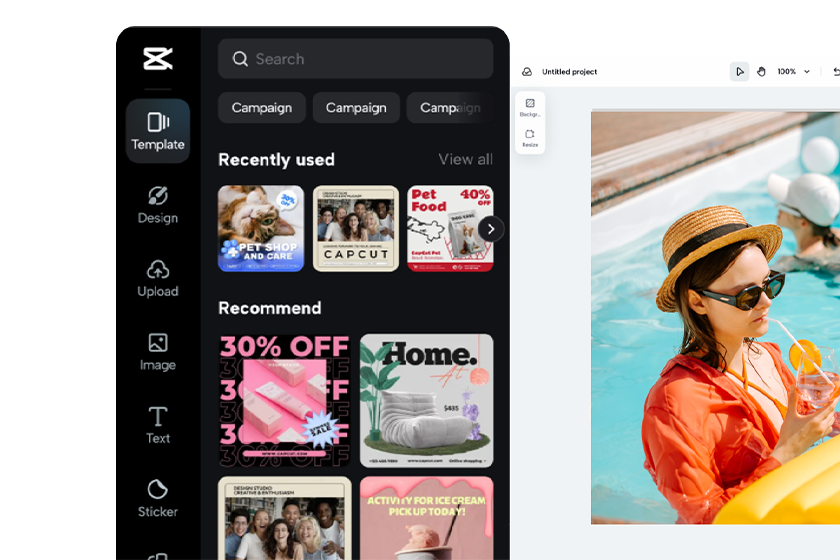Select the third, partly hidden Campaign chip
Image resolution: width=840 pixels, height=560 pixels.
pyautogui.click(x=450, y=108)
